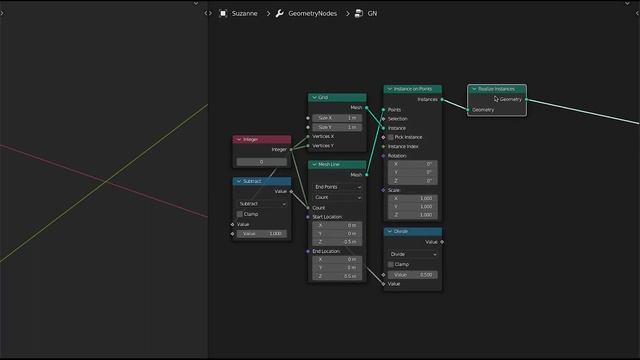Collapse the Realize Instances node
This screenshot has height=360, width=640.
point(474,89)
